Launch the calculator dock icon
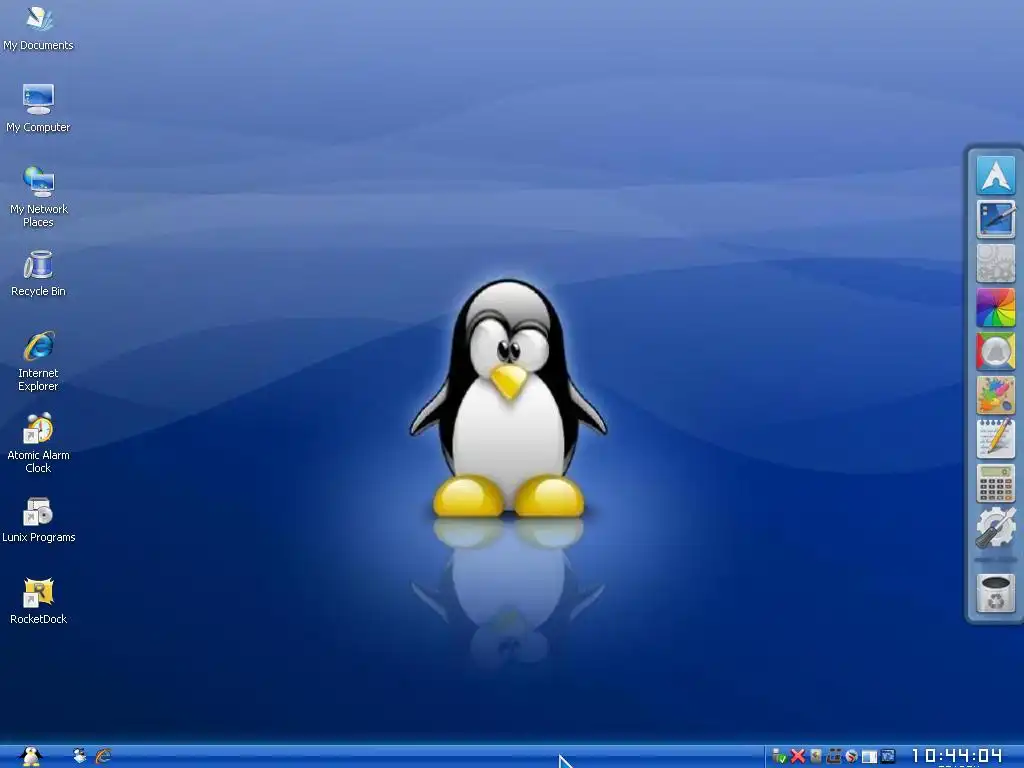Viewport: 1024px width, 768px height. click(995, 483)
